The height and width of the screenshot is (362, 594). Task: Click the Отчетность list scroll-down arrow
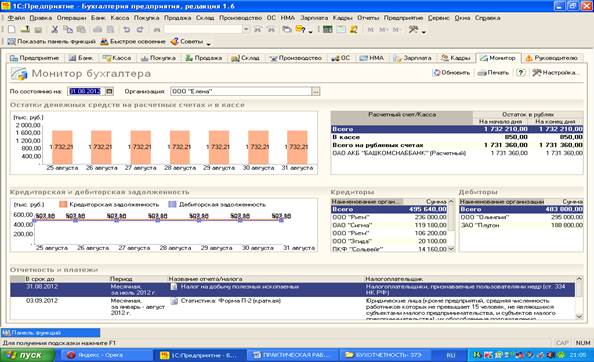click(579, 316)
